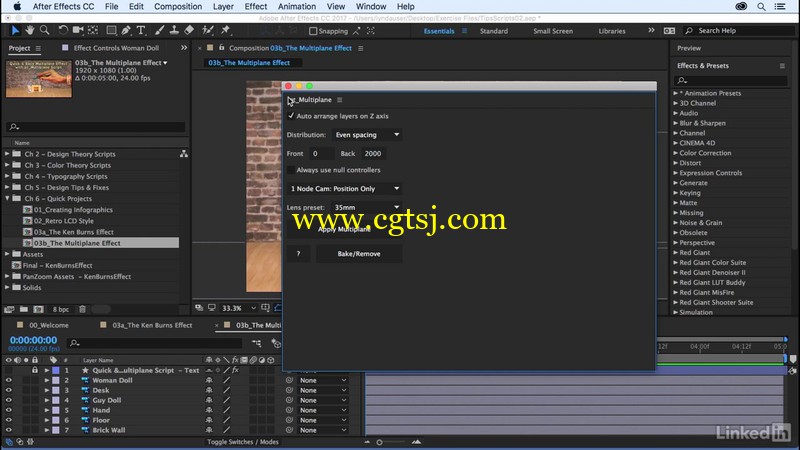Toggle Auto arrange layers on Z axis checkbox
Image resolution: width=800 pixels, height=450 pixels.
coord(291,116)
